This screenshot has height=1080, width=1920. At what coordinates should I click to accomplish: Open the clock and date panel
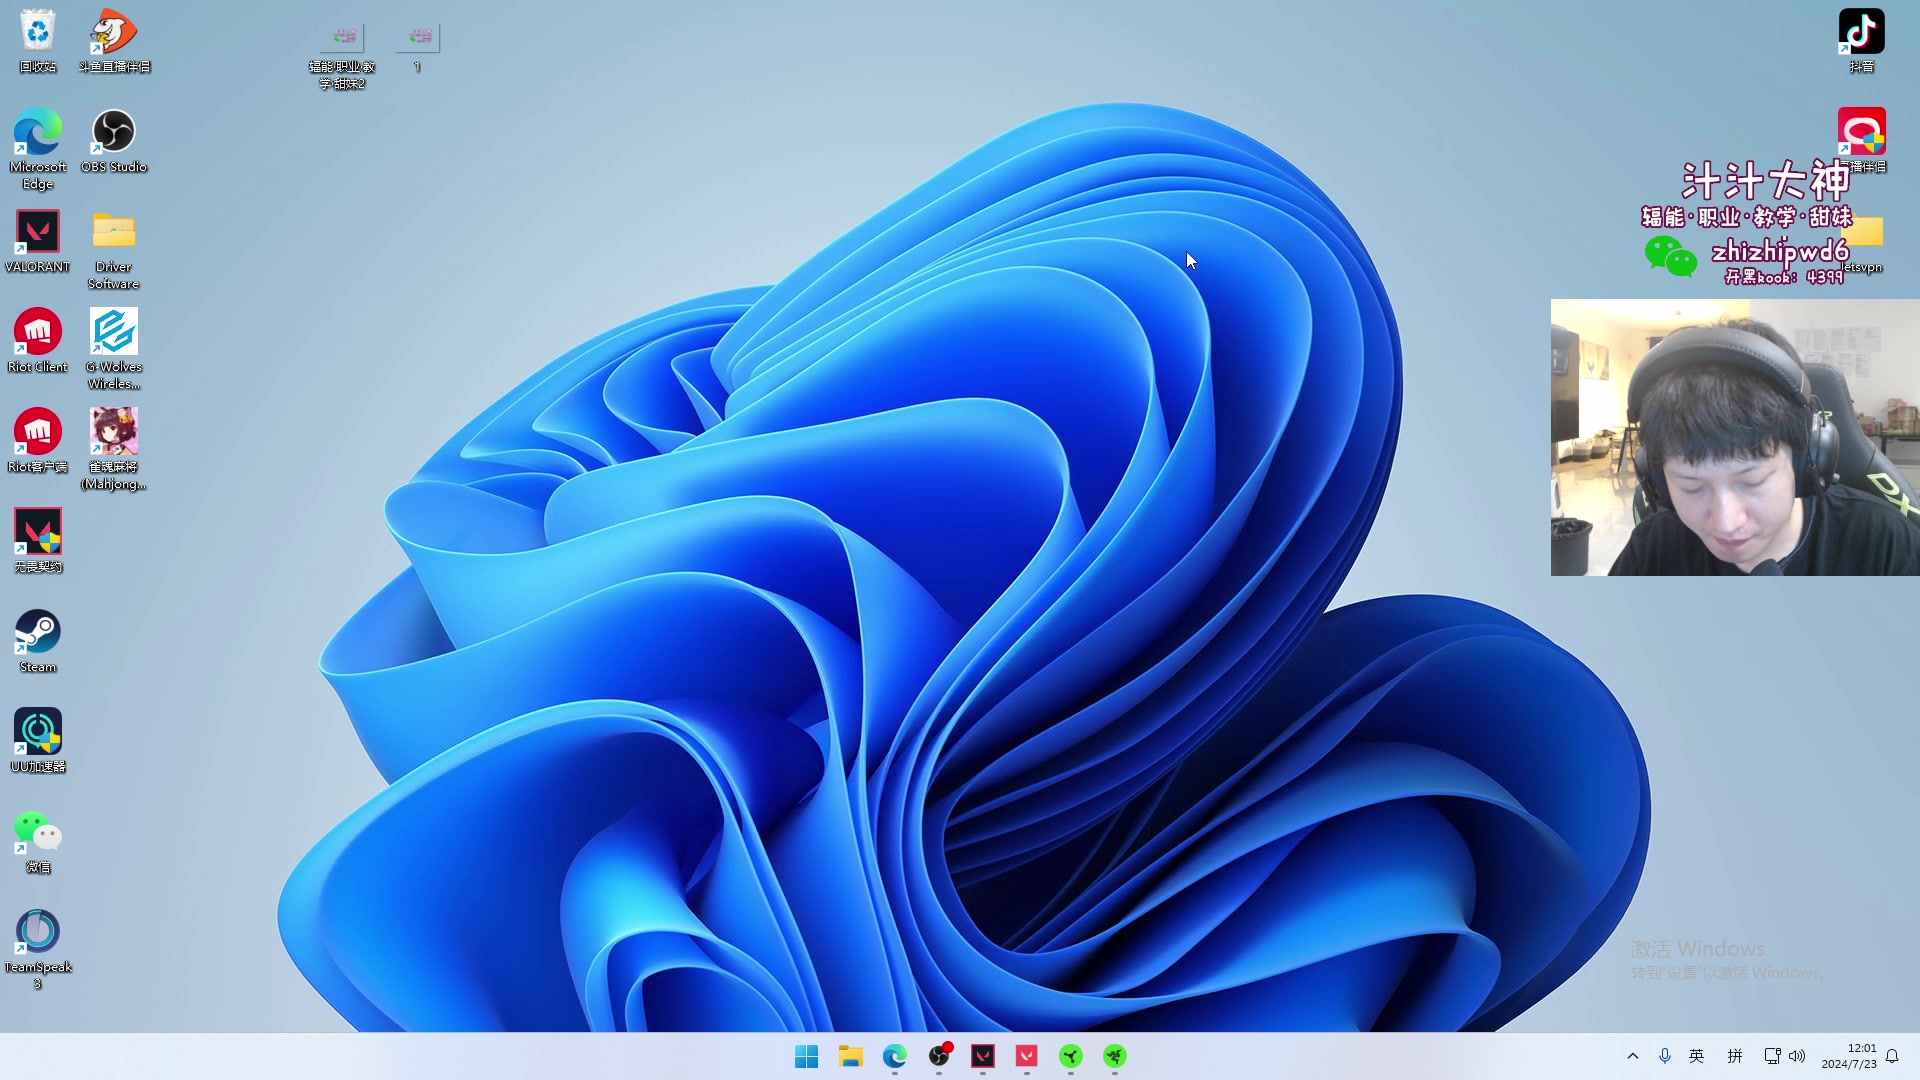[x=1848, y=1056]
